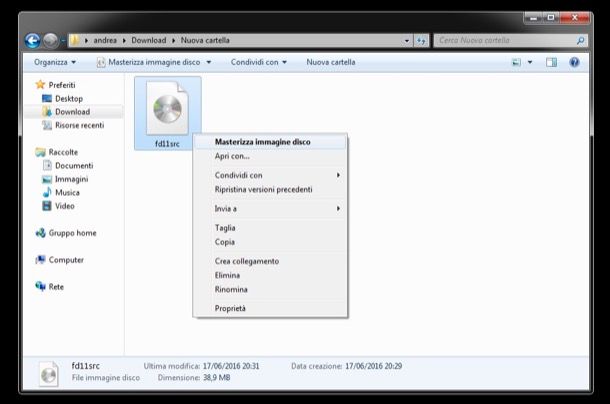Choose Masterizza immagine disco from context menu
Viewport: 610px width, 404px height.
(262, 142)
